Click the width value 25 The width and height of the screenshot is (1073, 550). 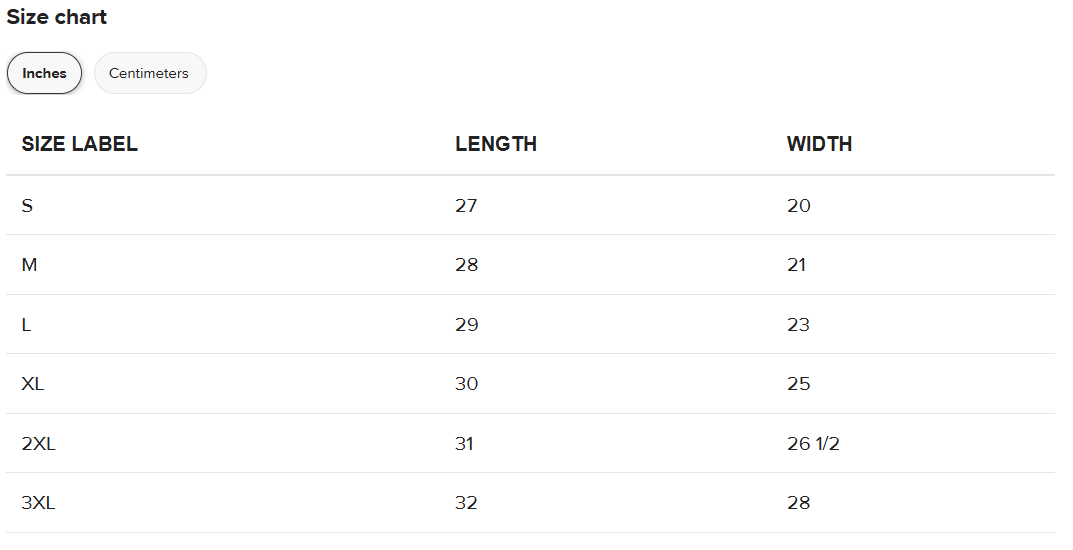(798, 384)
